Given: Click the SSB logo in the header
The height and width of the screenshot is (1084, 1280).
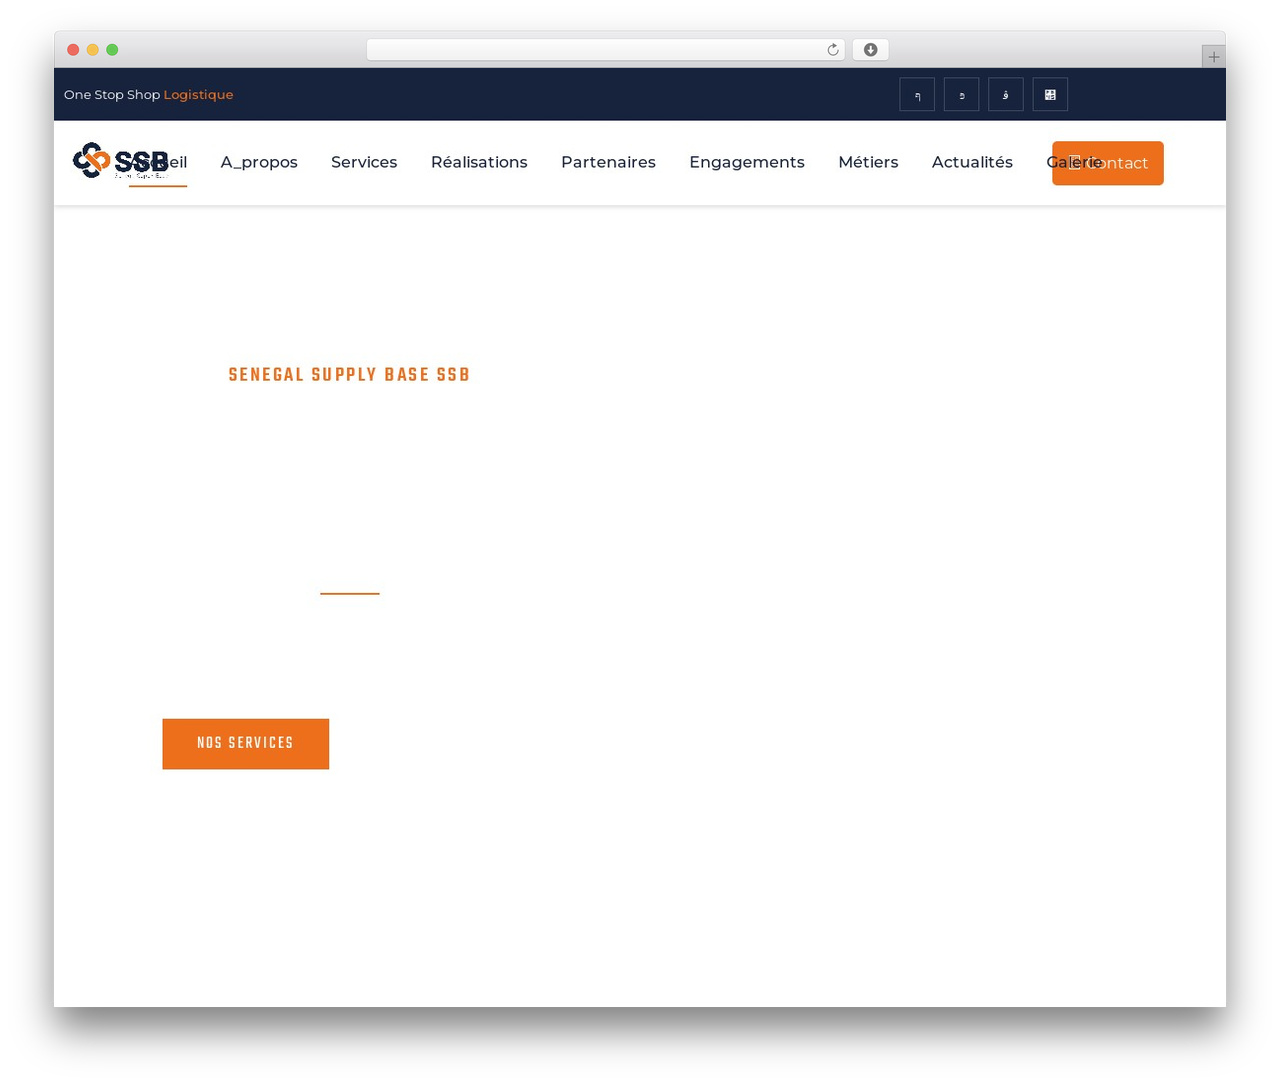Looking at the screenshot, I should 120,161.
